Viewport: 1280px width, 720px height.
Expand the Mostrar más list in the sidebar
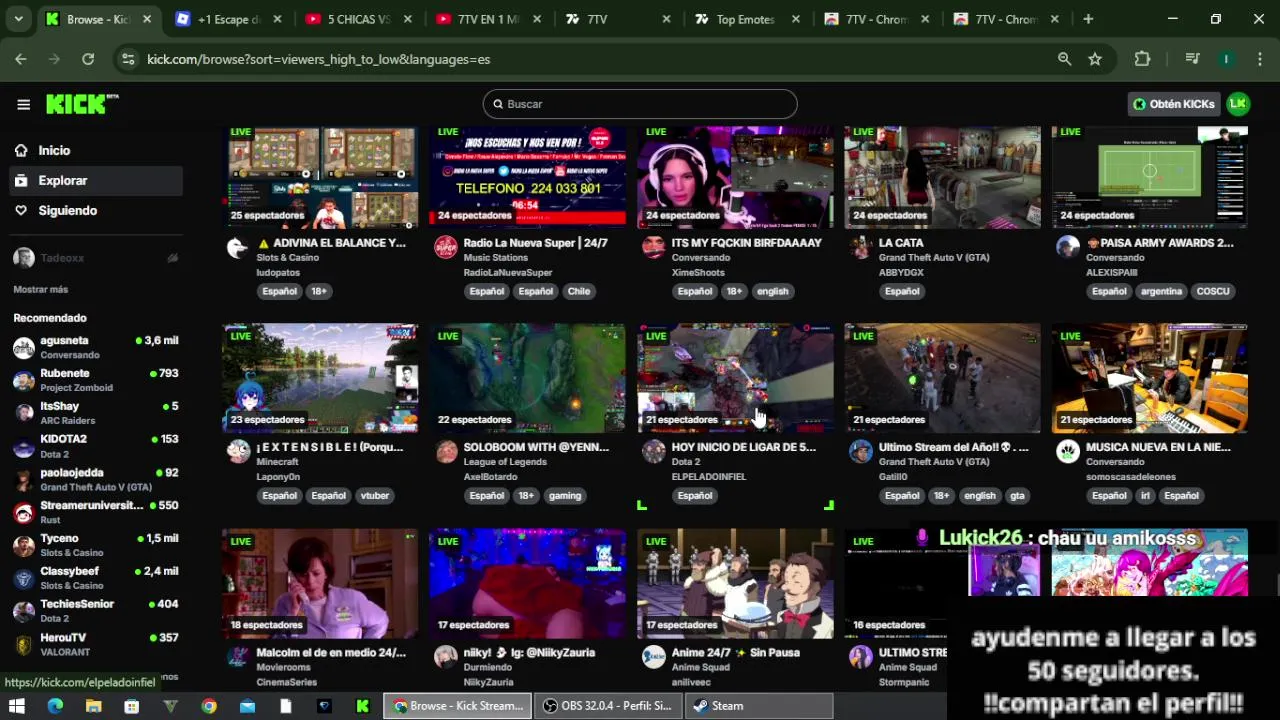(x=41, y=289)
